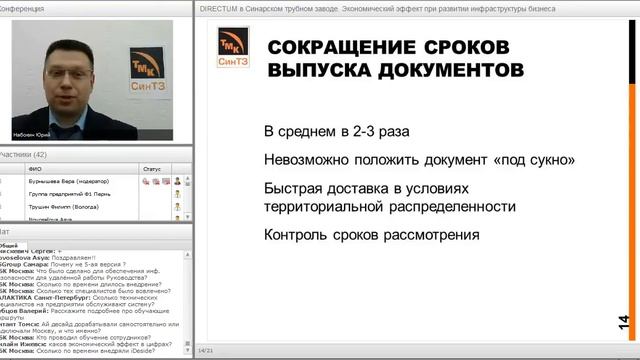Screen dimensions: 640x360
Task: Click the presentation title bar starting with DIRECTUM
Action: click(x=378, y=9)
